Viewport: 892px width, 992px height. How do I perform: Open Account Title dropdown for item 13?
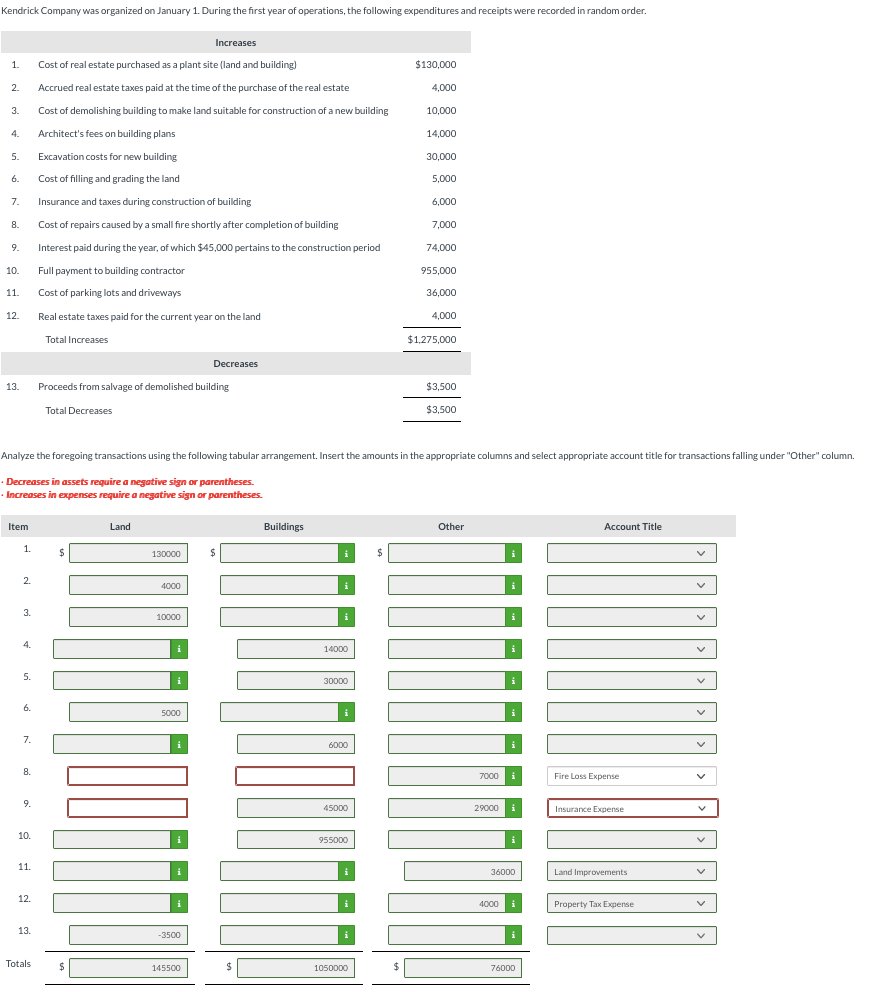click(x=631, y=935)
